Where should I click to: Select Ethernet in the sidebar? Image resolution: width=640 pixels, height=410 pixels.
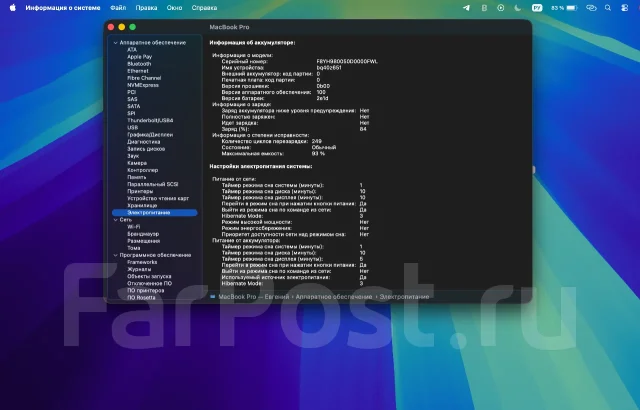pos(138,71)
